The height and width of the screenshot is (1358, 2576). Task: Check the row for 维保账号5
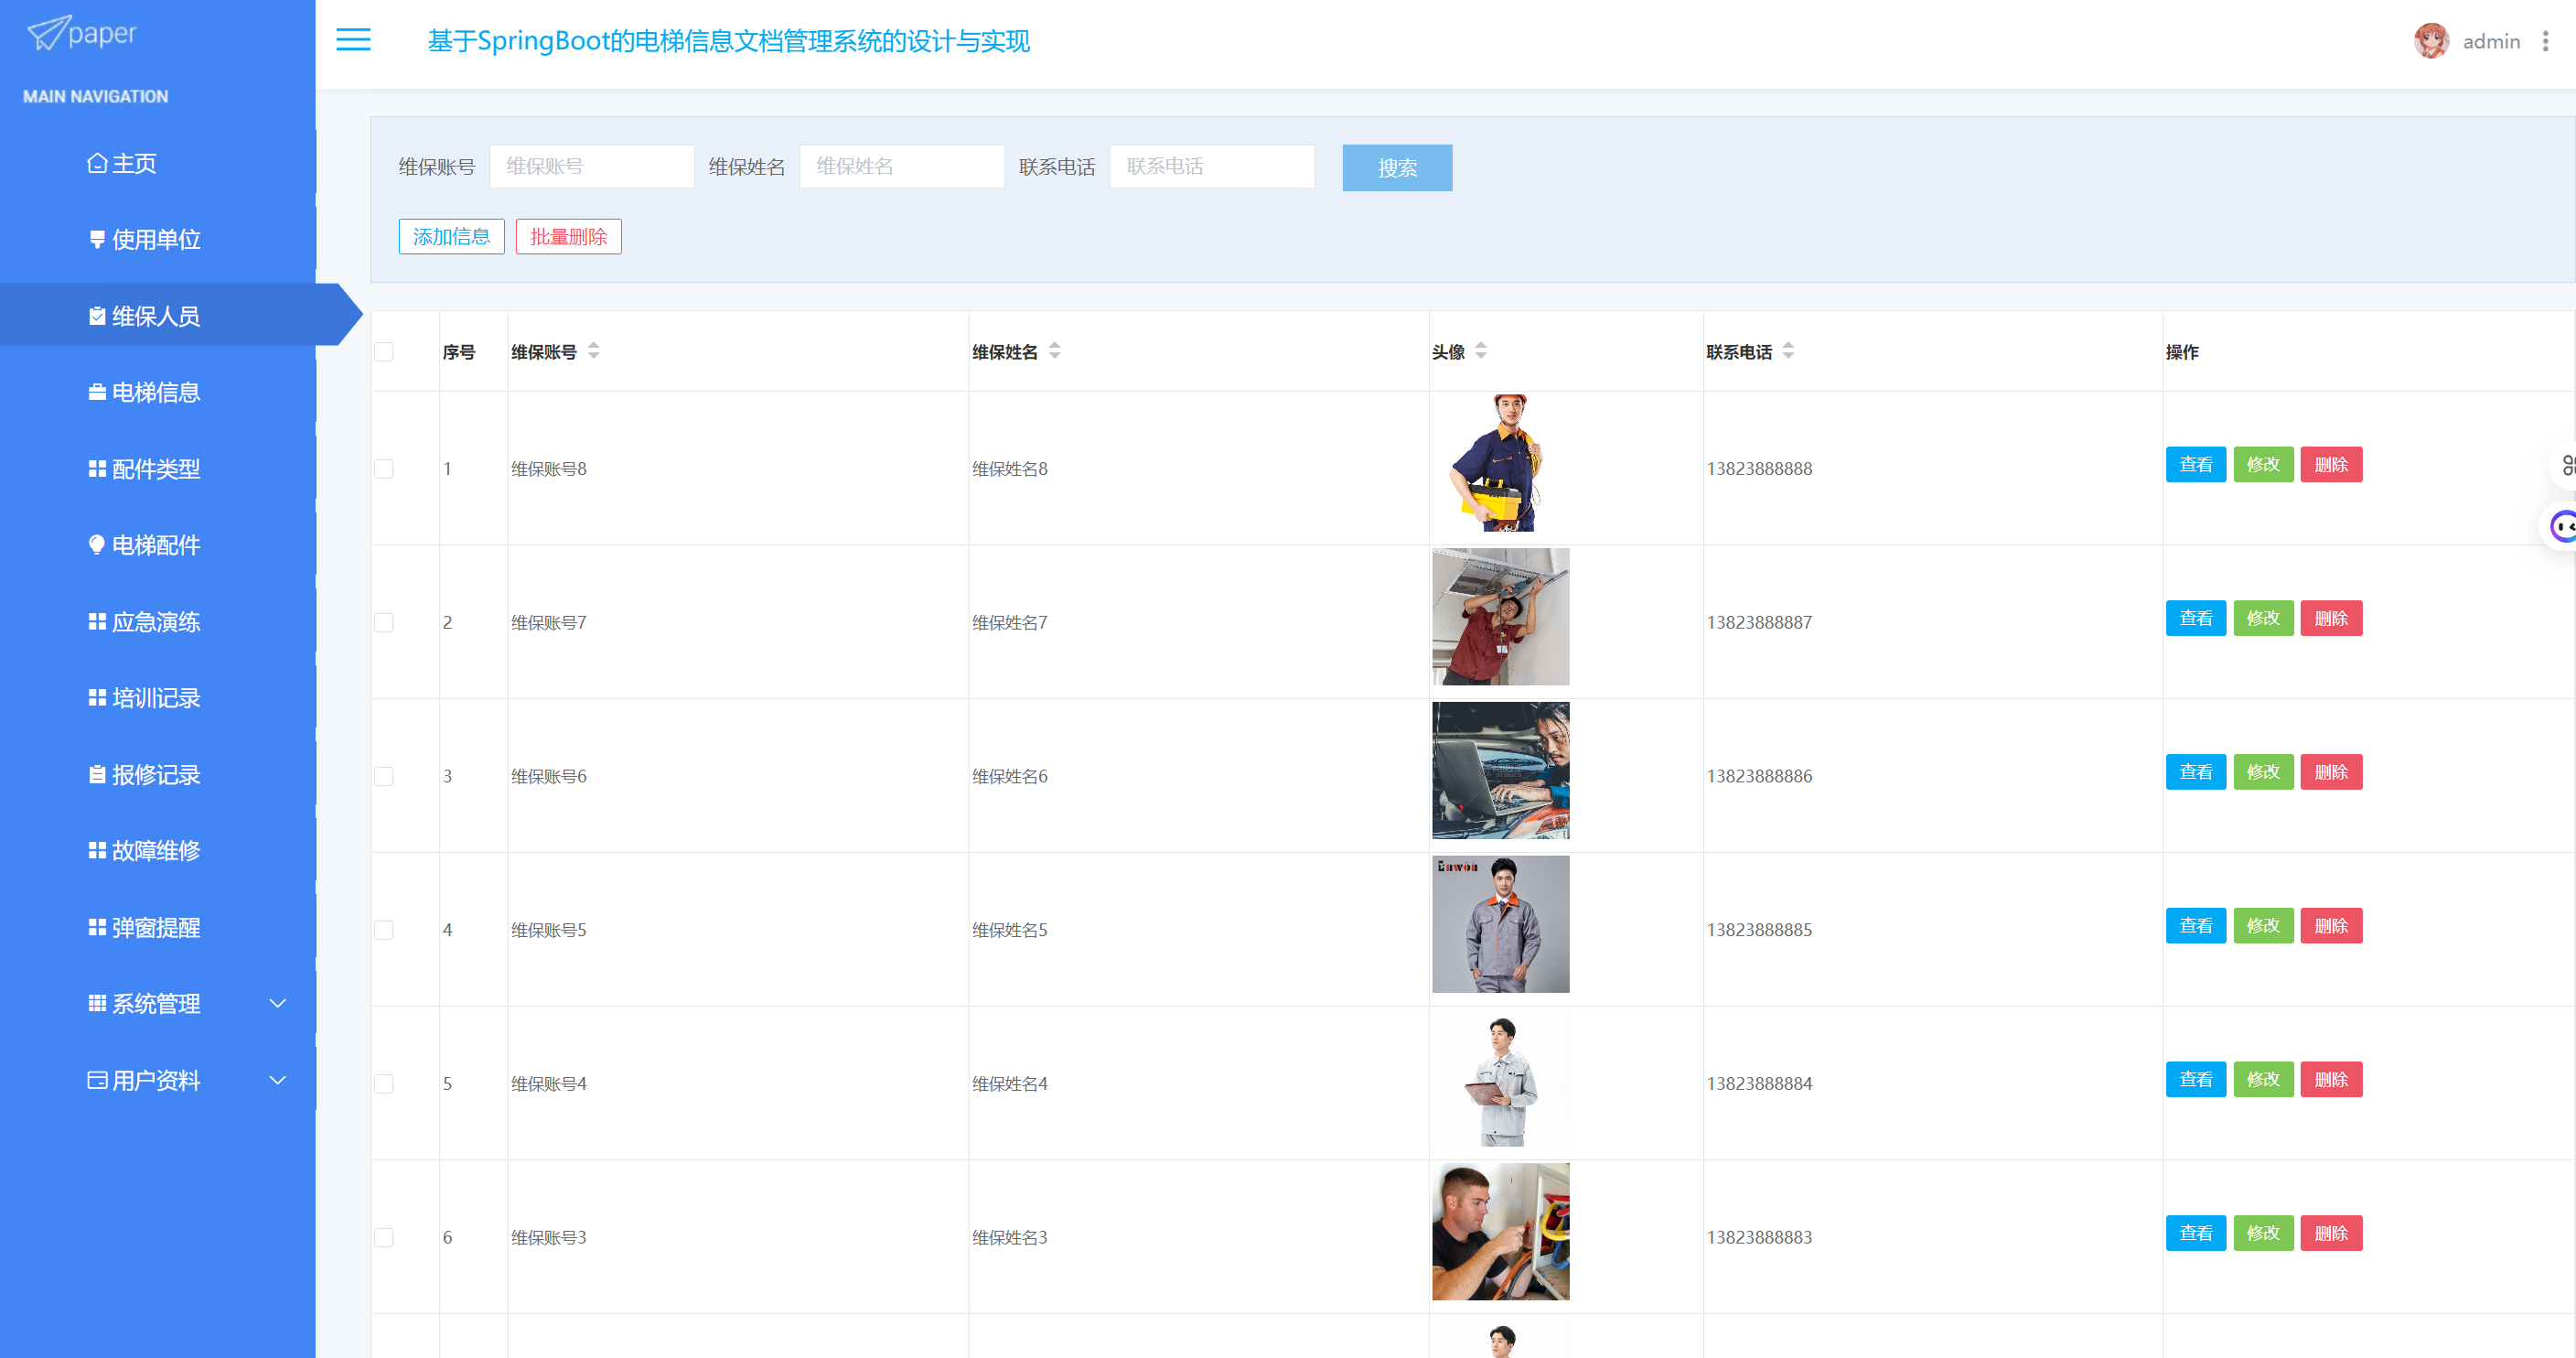[x=384, y=930]
